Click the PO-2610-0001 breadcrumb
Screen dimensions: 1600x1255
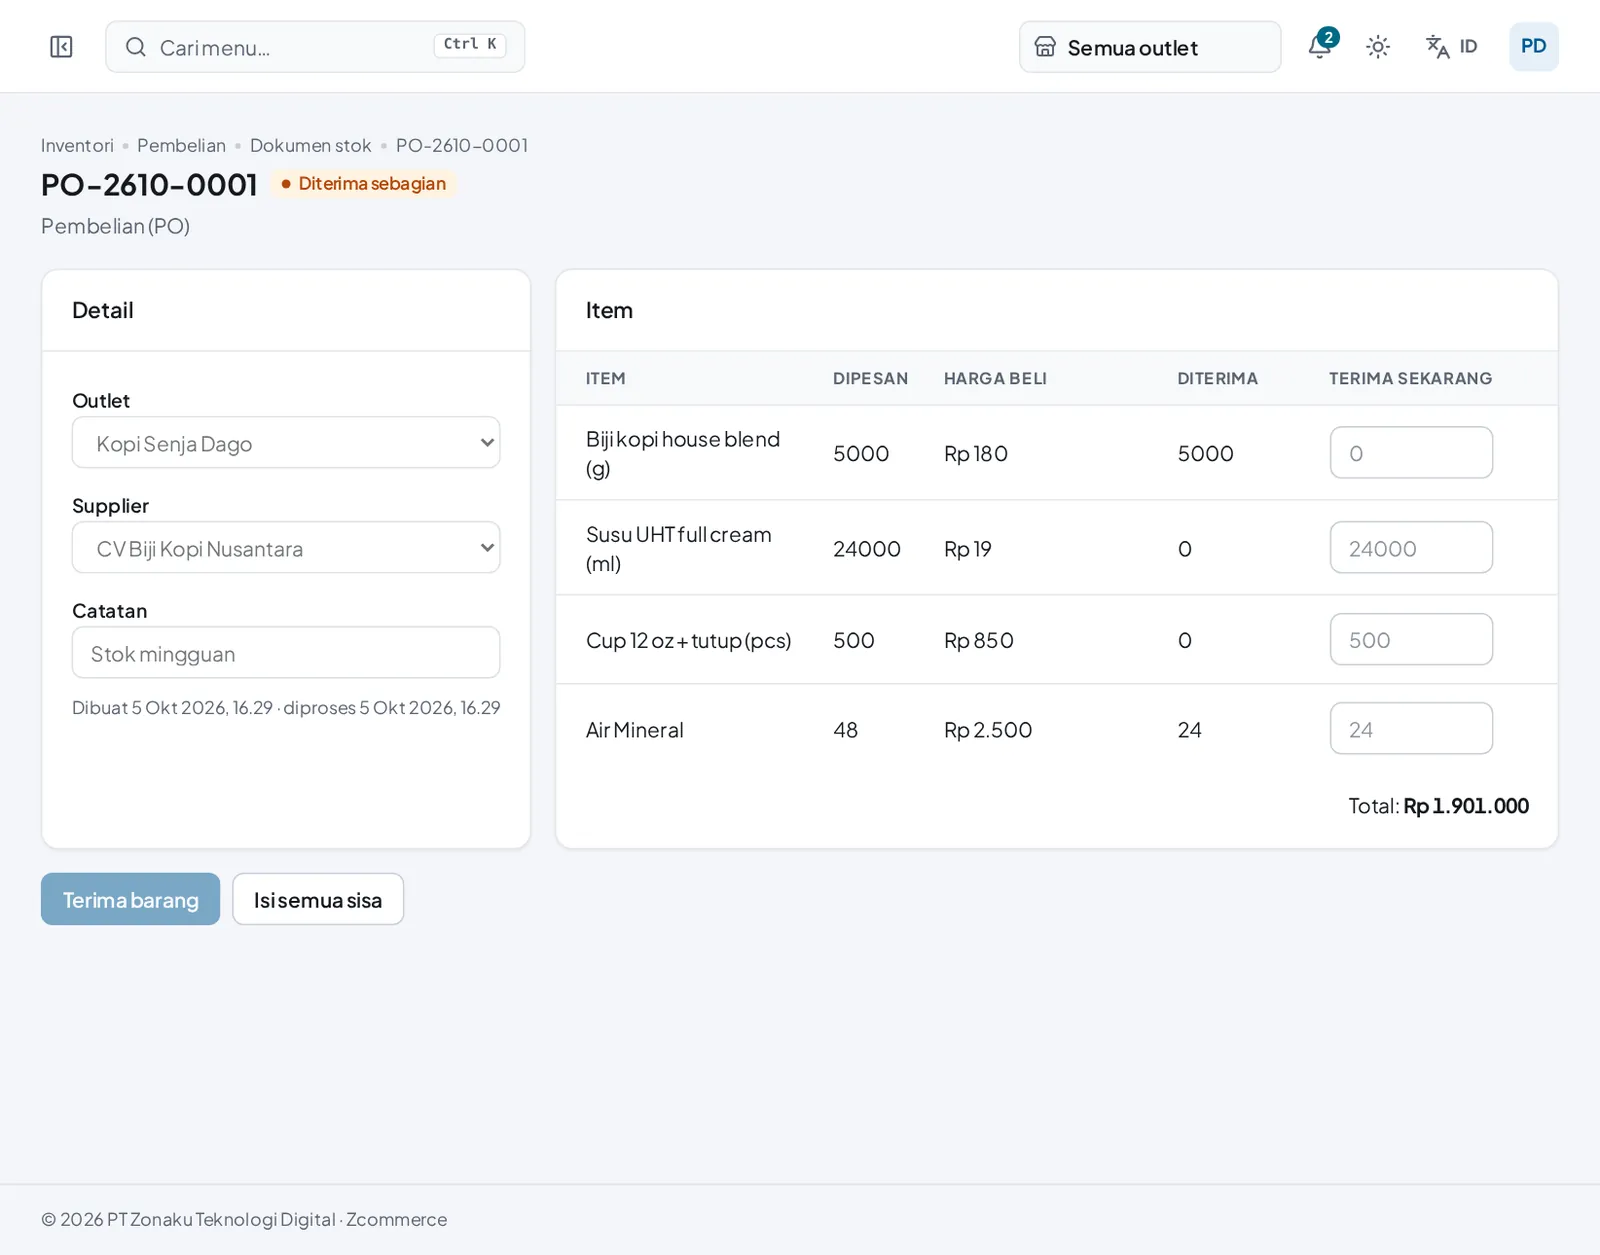pyautogui.click(x=461, y=146)
